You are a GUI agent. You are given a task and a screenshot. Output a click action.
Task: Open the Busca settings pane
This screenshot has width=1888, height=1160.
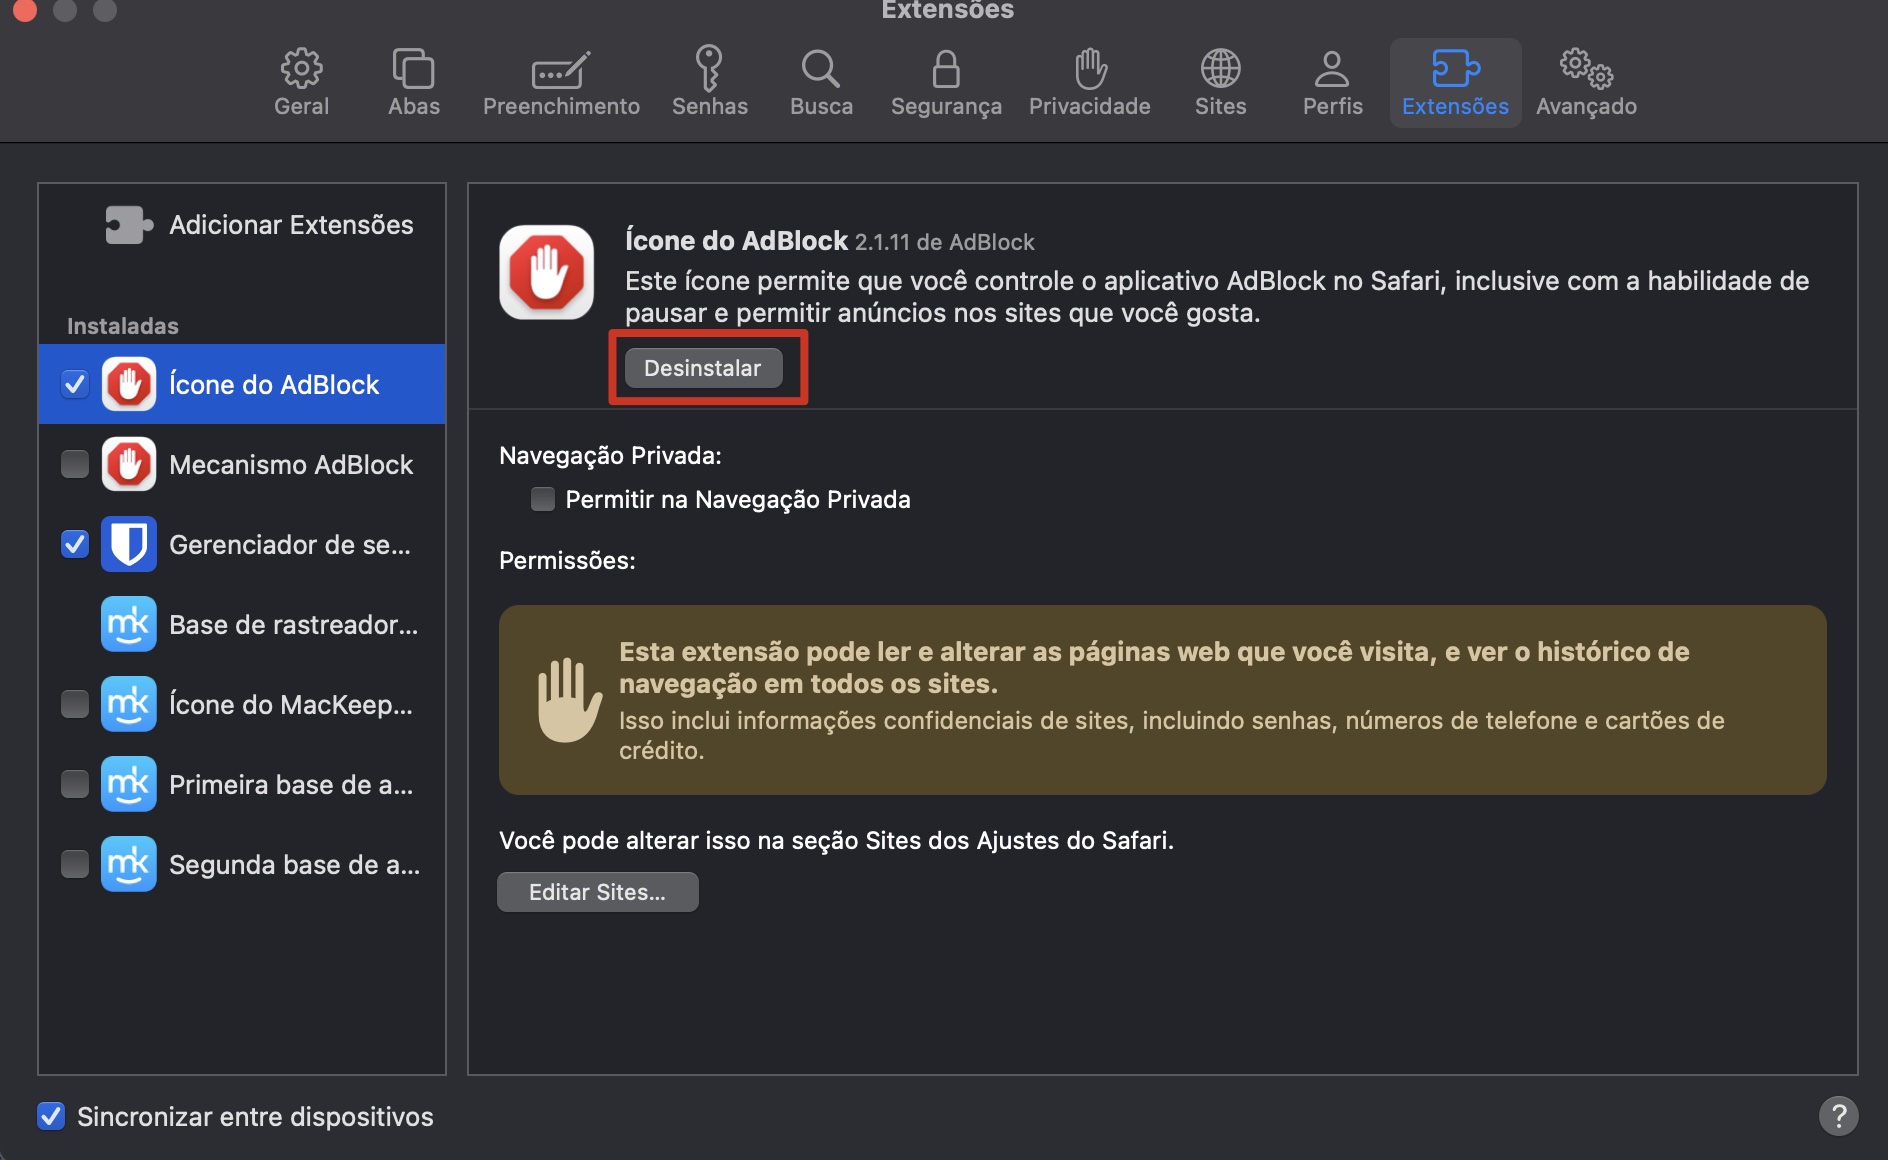[820, 82]
